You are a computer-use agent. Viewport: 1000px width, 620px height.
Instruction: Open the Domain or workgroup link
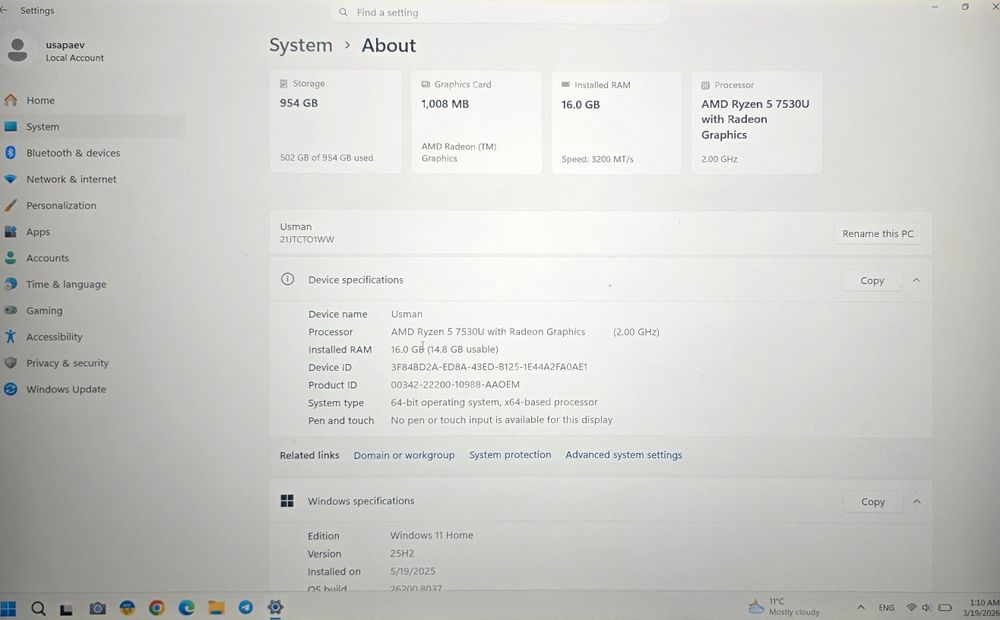click(404, 455)
